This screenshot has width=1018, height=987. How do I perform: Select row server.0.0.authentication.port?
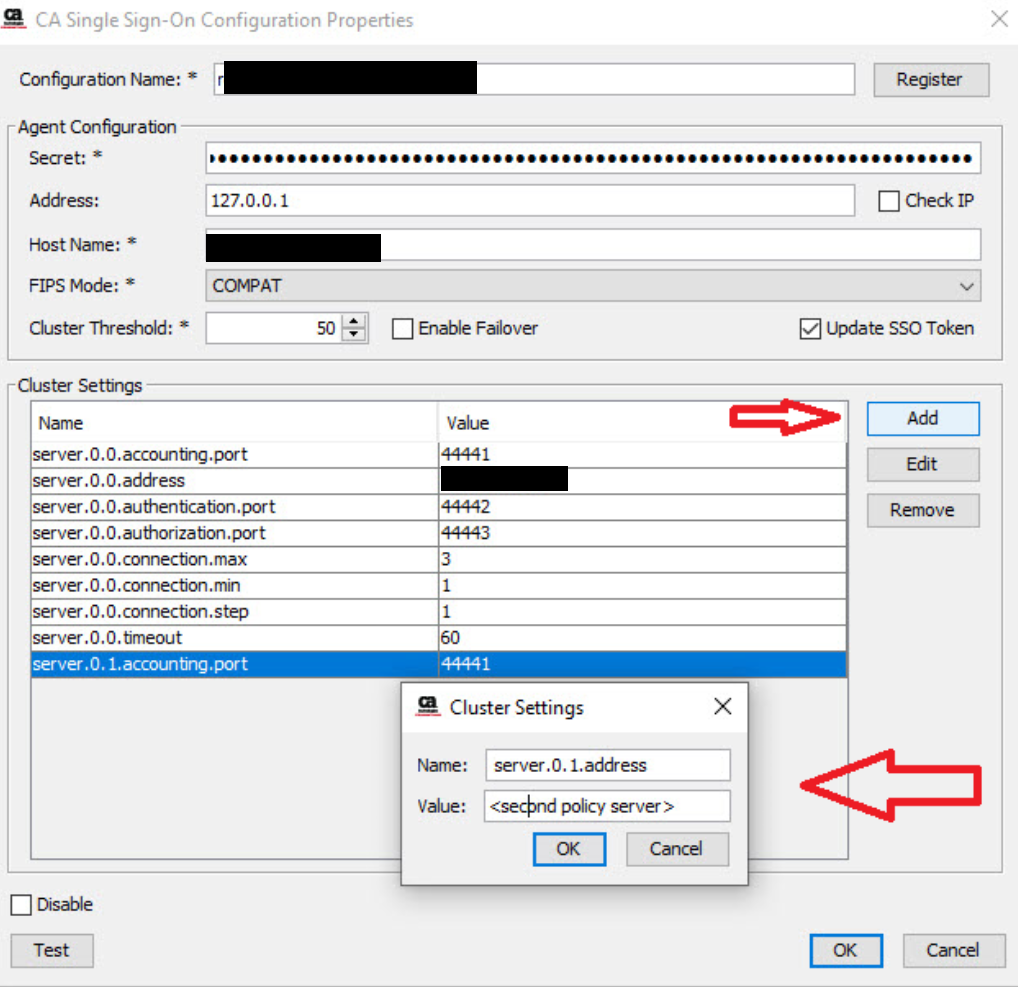pyautogui.click(x=439, y=506)
